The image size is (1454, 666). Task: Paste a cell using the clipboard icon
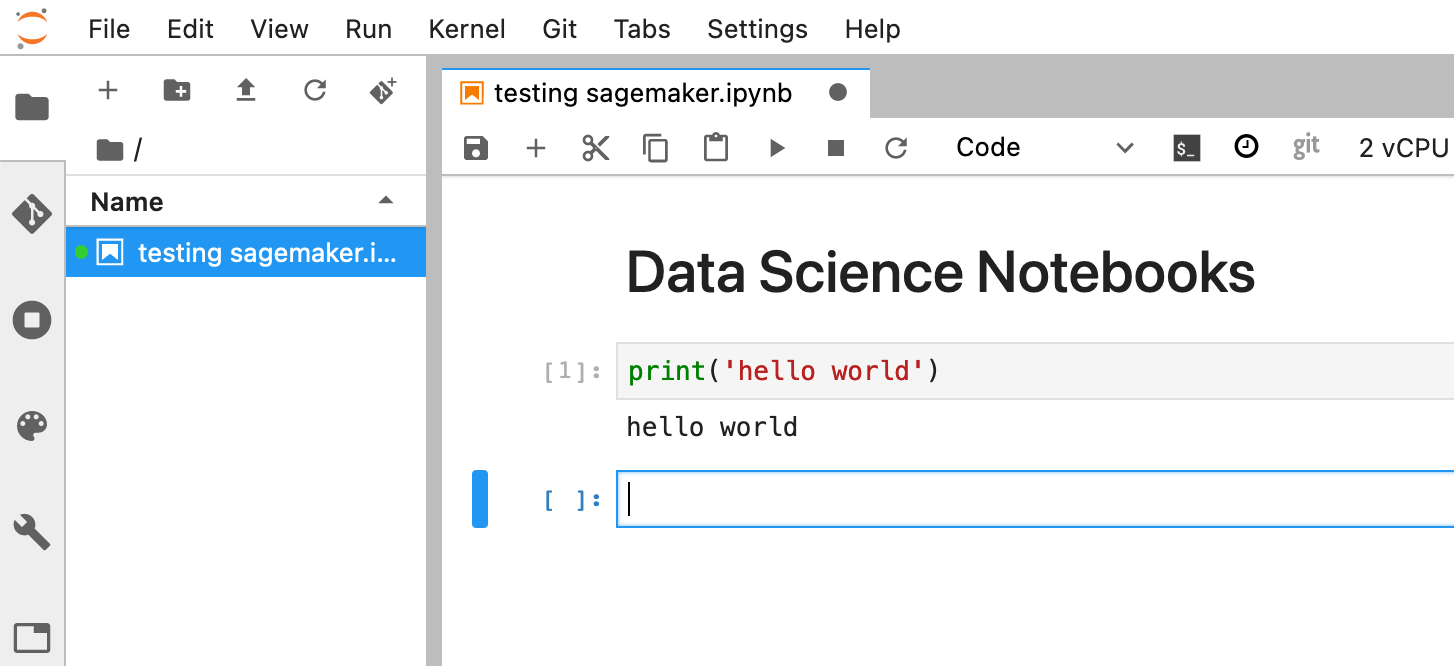[x=716, y=147]
